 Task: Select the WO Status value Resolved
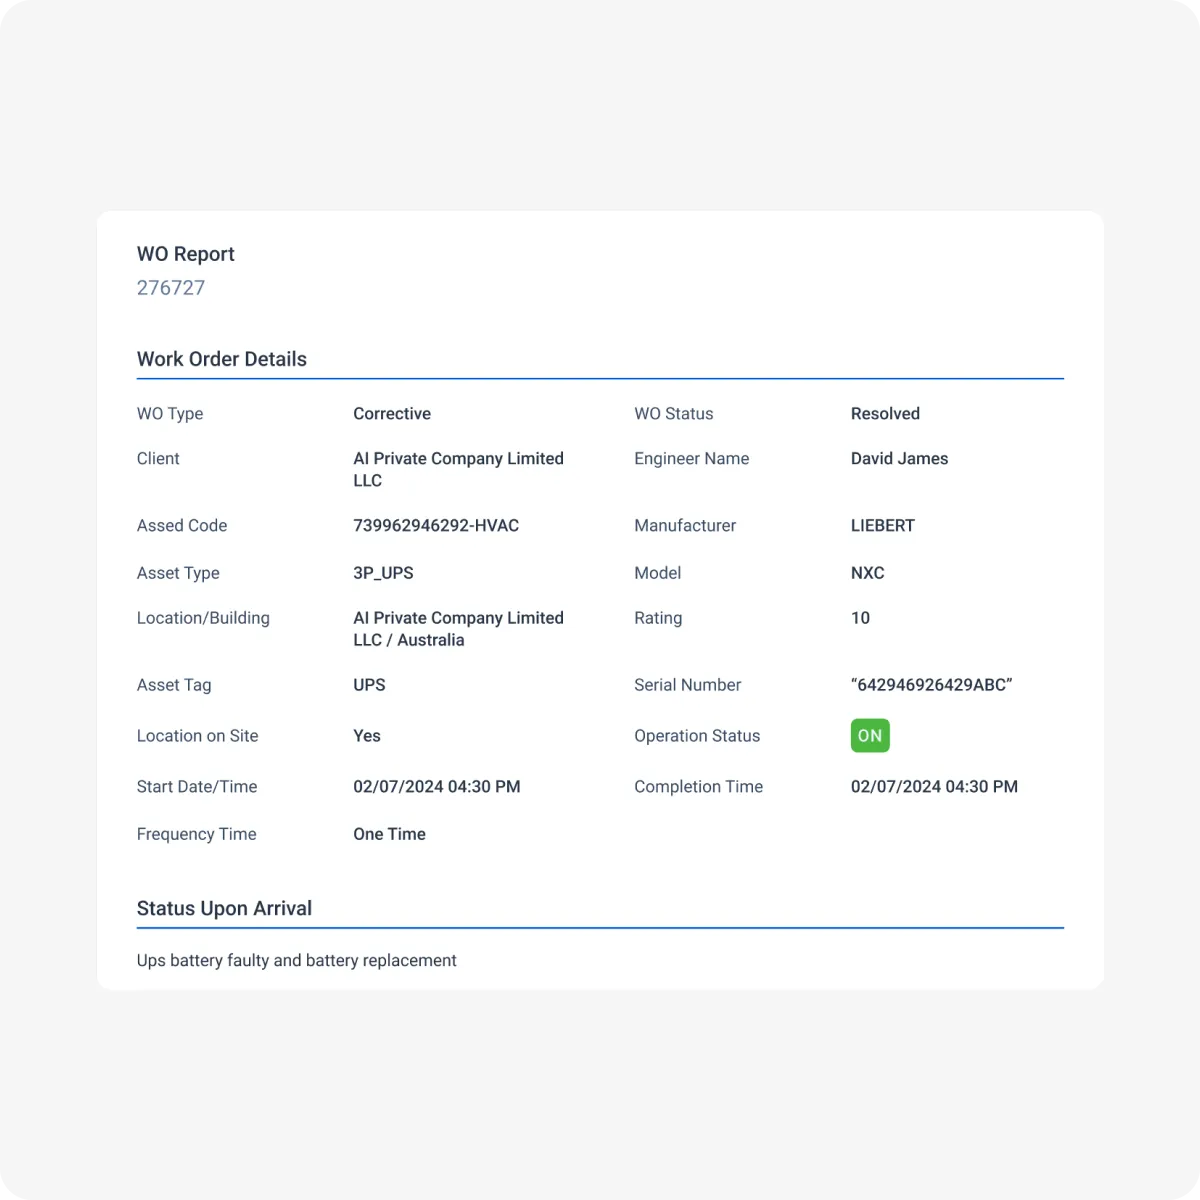(885, 413)
